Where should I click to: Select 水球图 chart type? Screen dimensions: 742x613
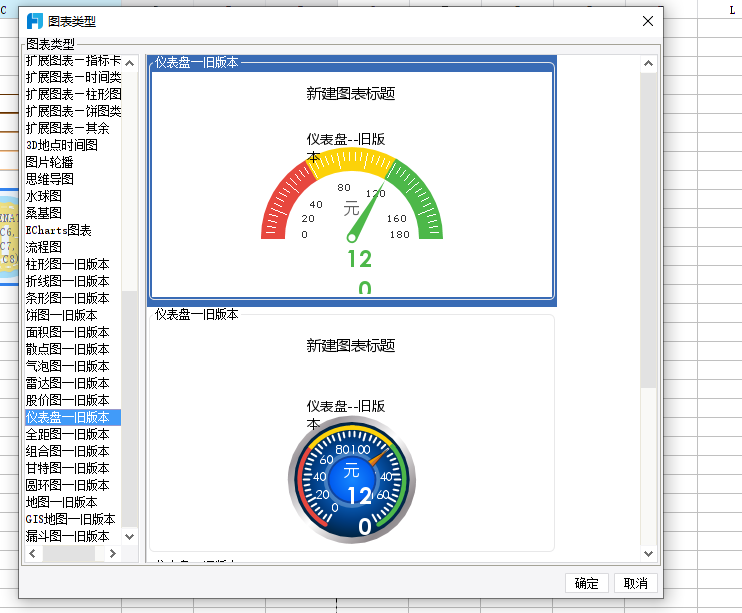[73, 196]
